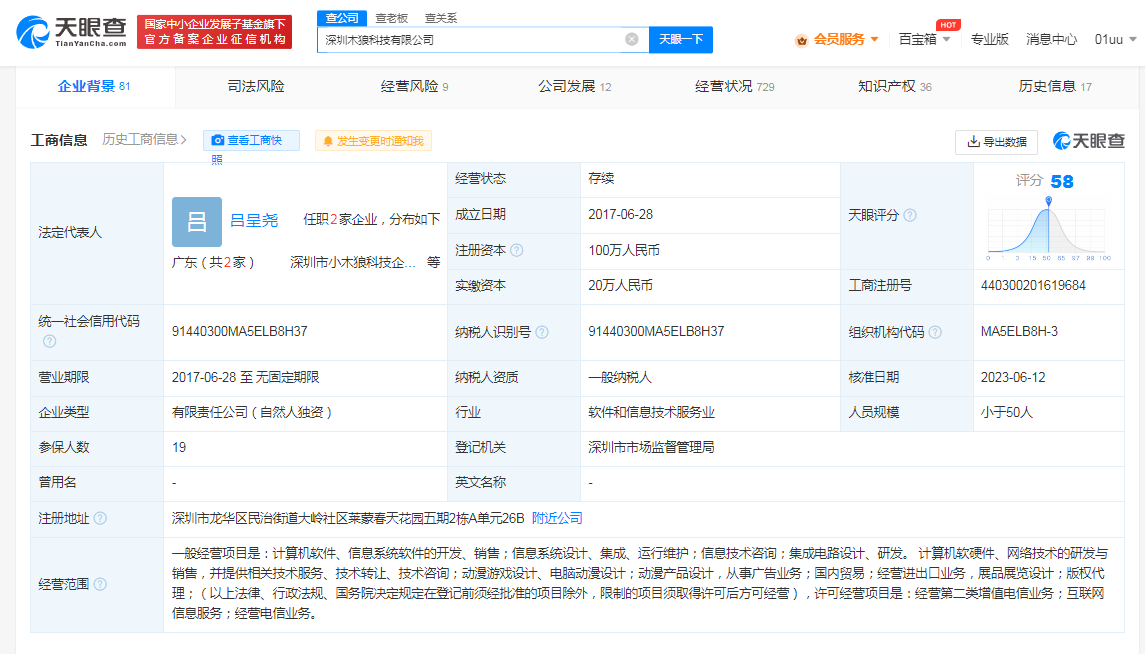Viewport: 1145px width, 654px height.
Task: Click the help icon next to 注册资本
Action: tap(517, 250)
